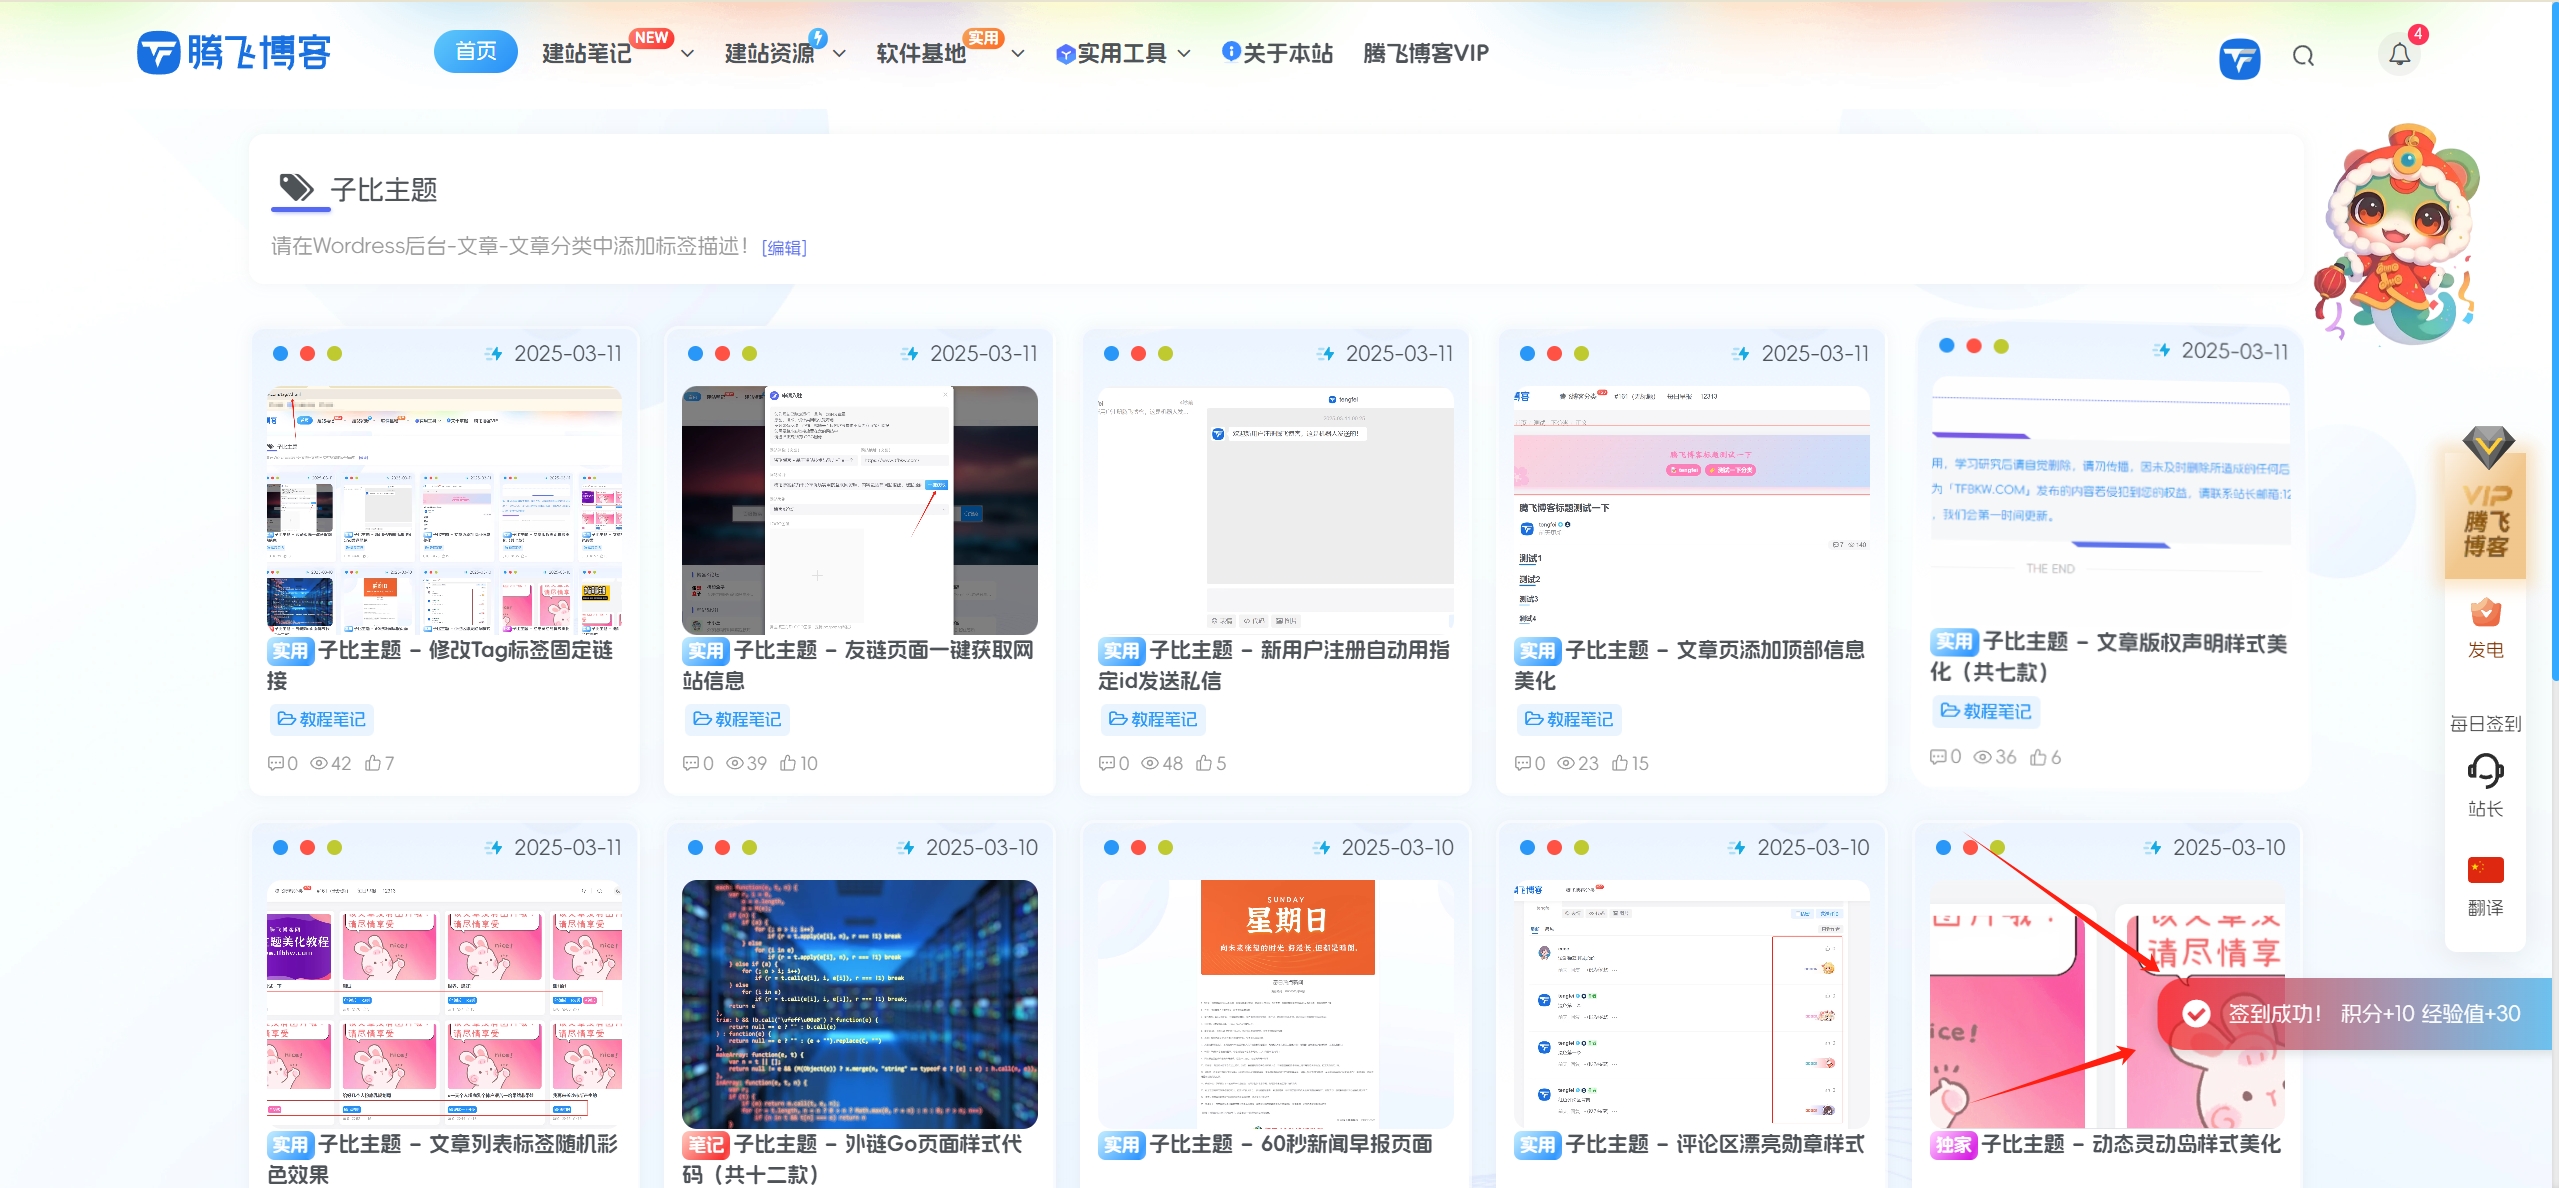Click 教程笔记 category on 友链页面 card
This screenshot has height=1188, width=2559.
click(x=738, y=719)
